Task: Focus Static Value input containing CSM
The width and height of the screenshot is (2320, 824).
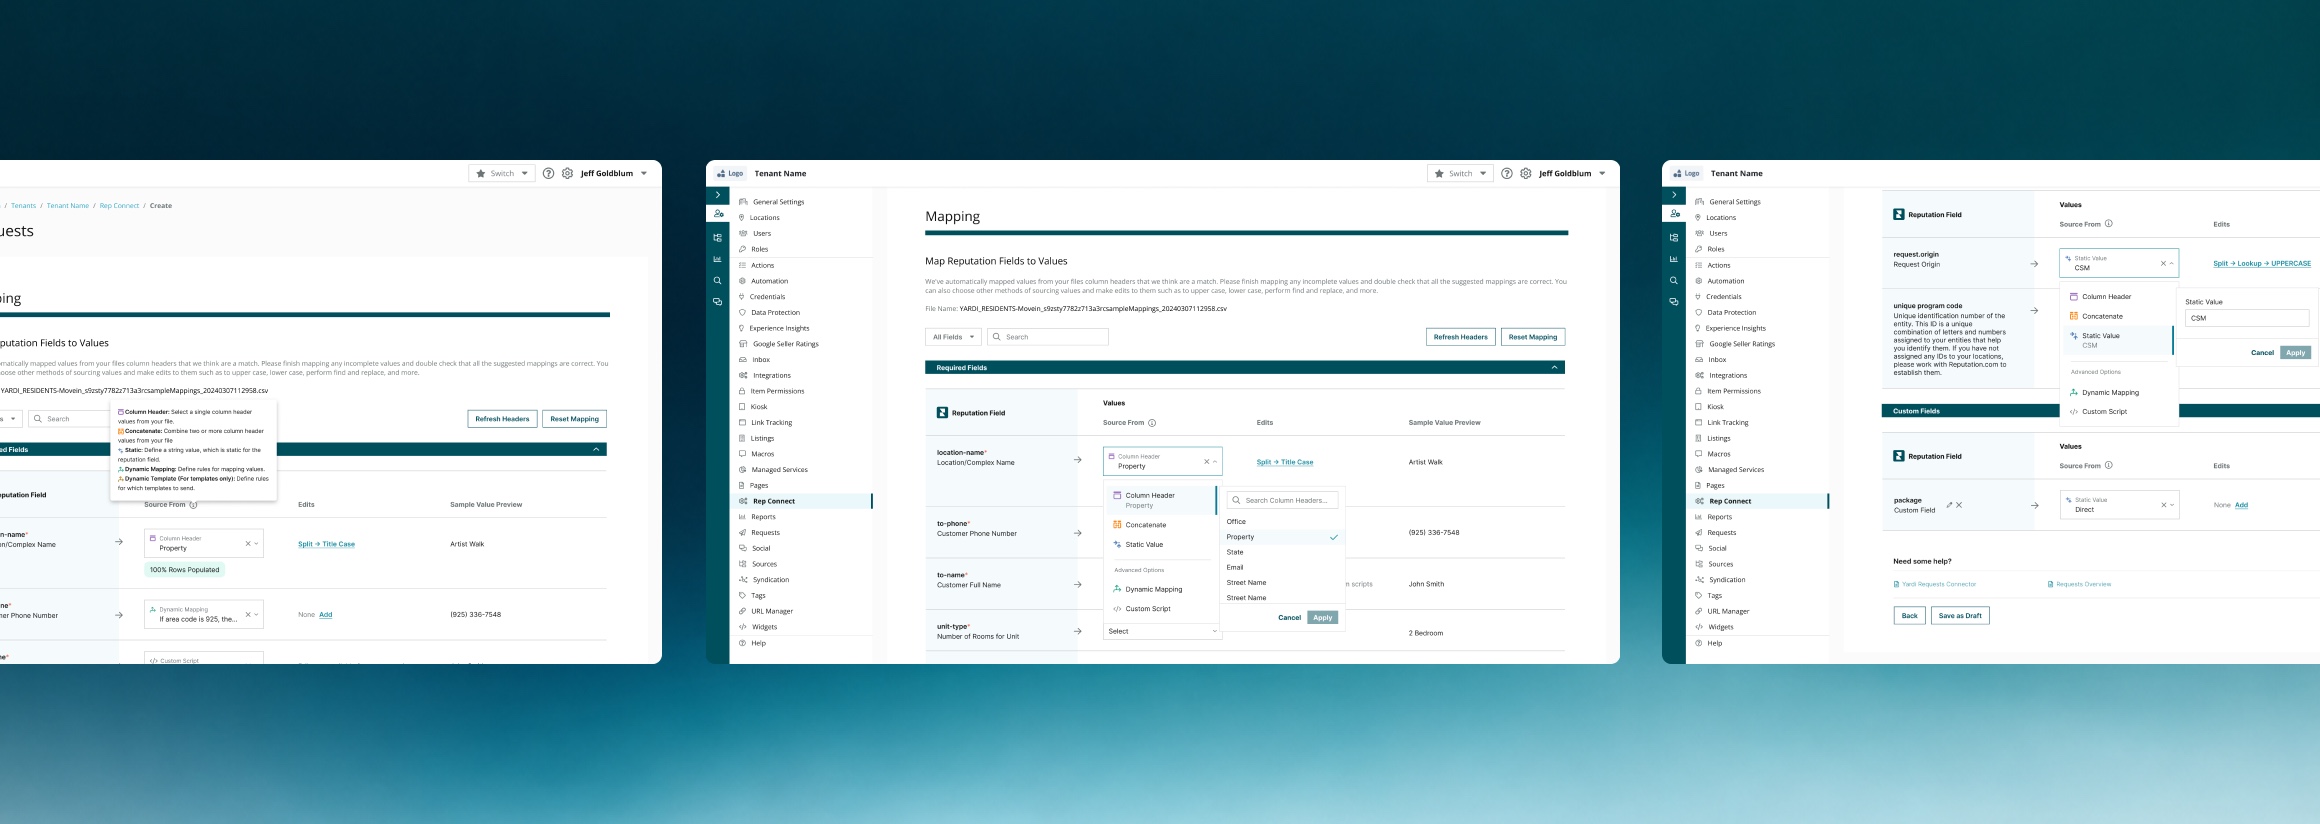Action: click(x=2247, y=318)
